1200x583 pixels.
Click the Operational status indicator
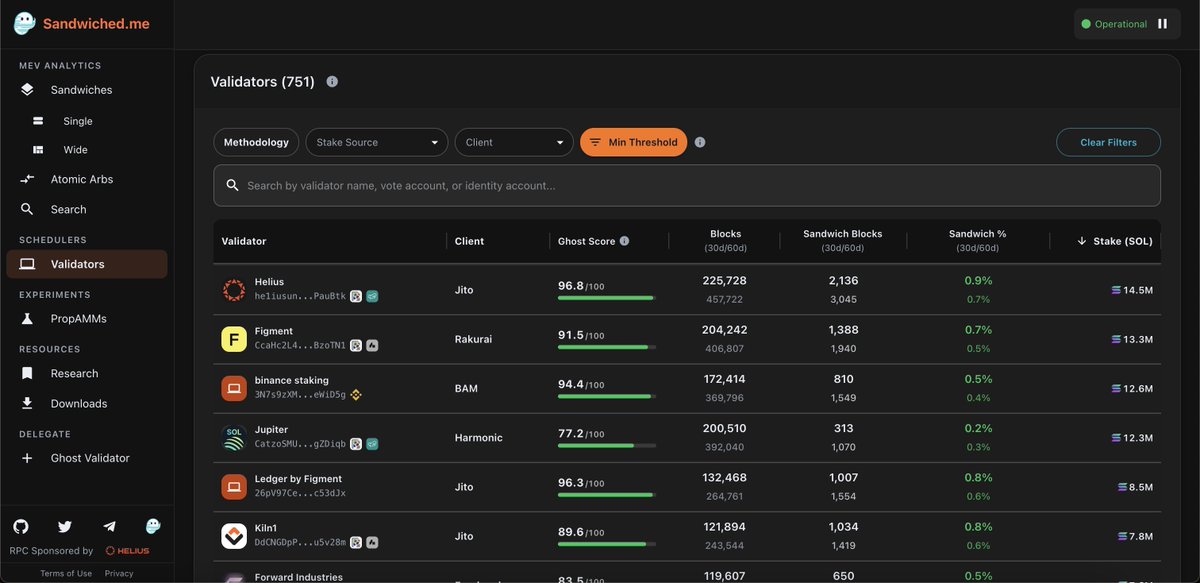coord(1114,24)
